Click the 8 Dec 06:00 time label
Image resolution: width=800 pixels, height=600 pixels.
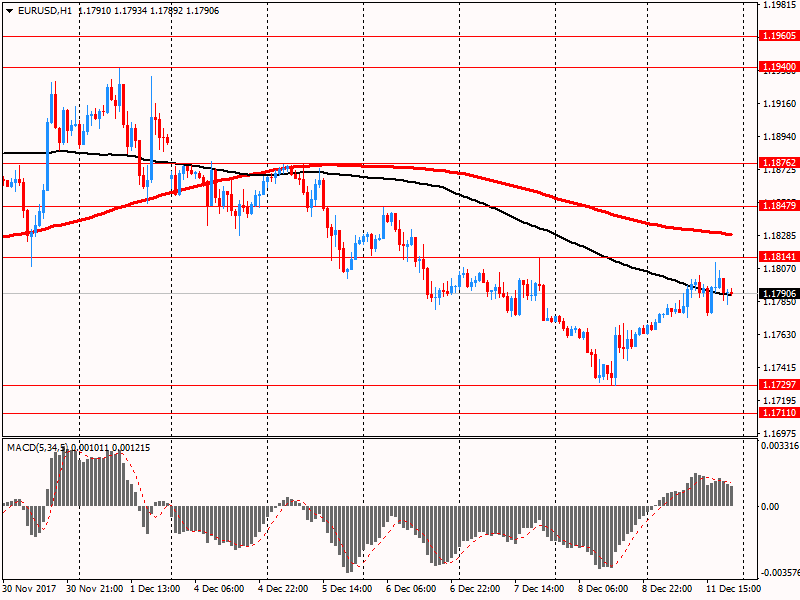[x=603, y=589]
